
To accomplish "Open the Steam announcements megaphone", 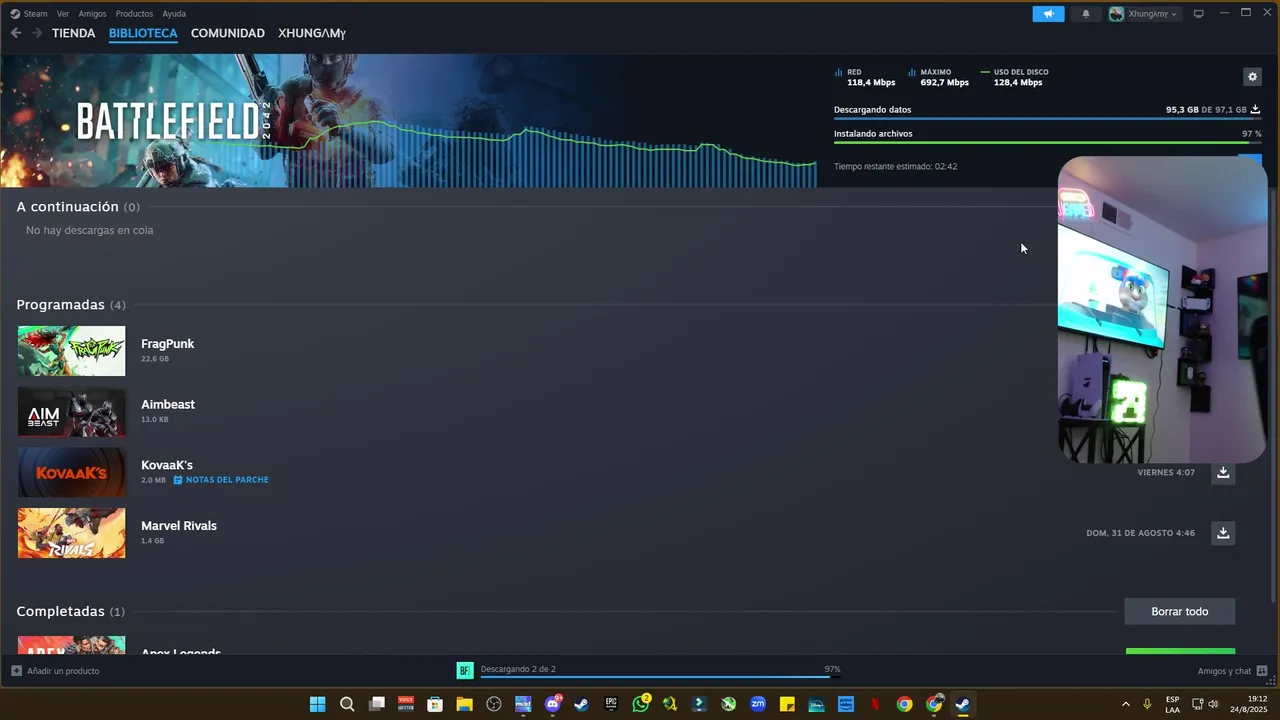I will tap(1048, 14).
